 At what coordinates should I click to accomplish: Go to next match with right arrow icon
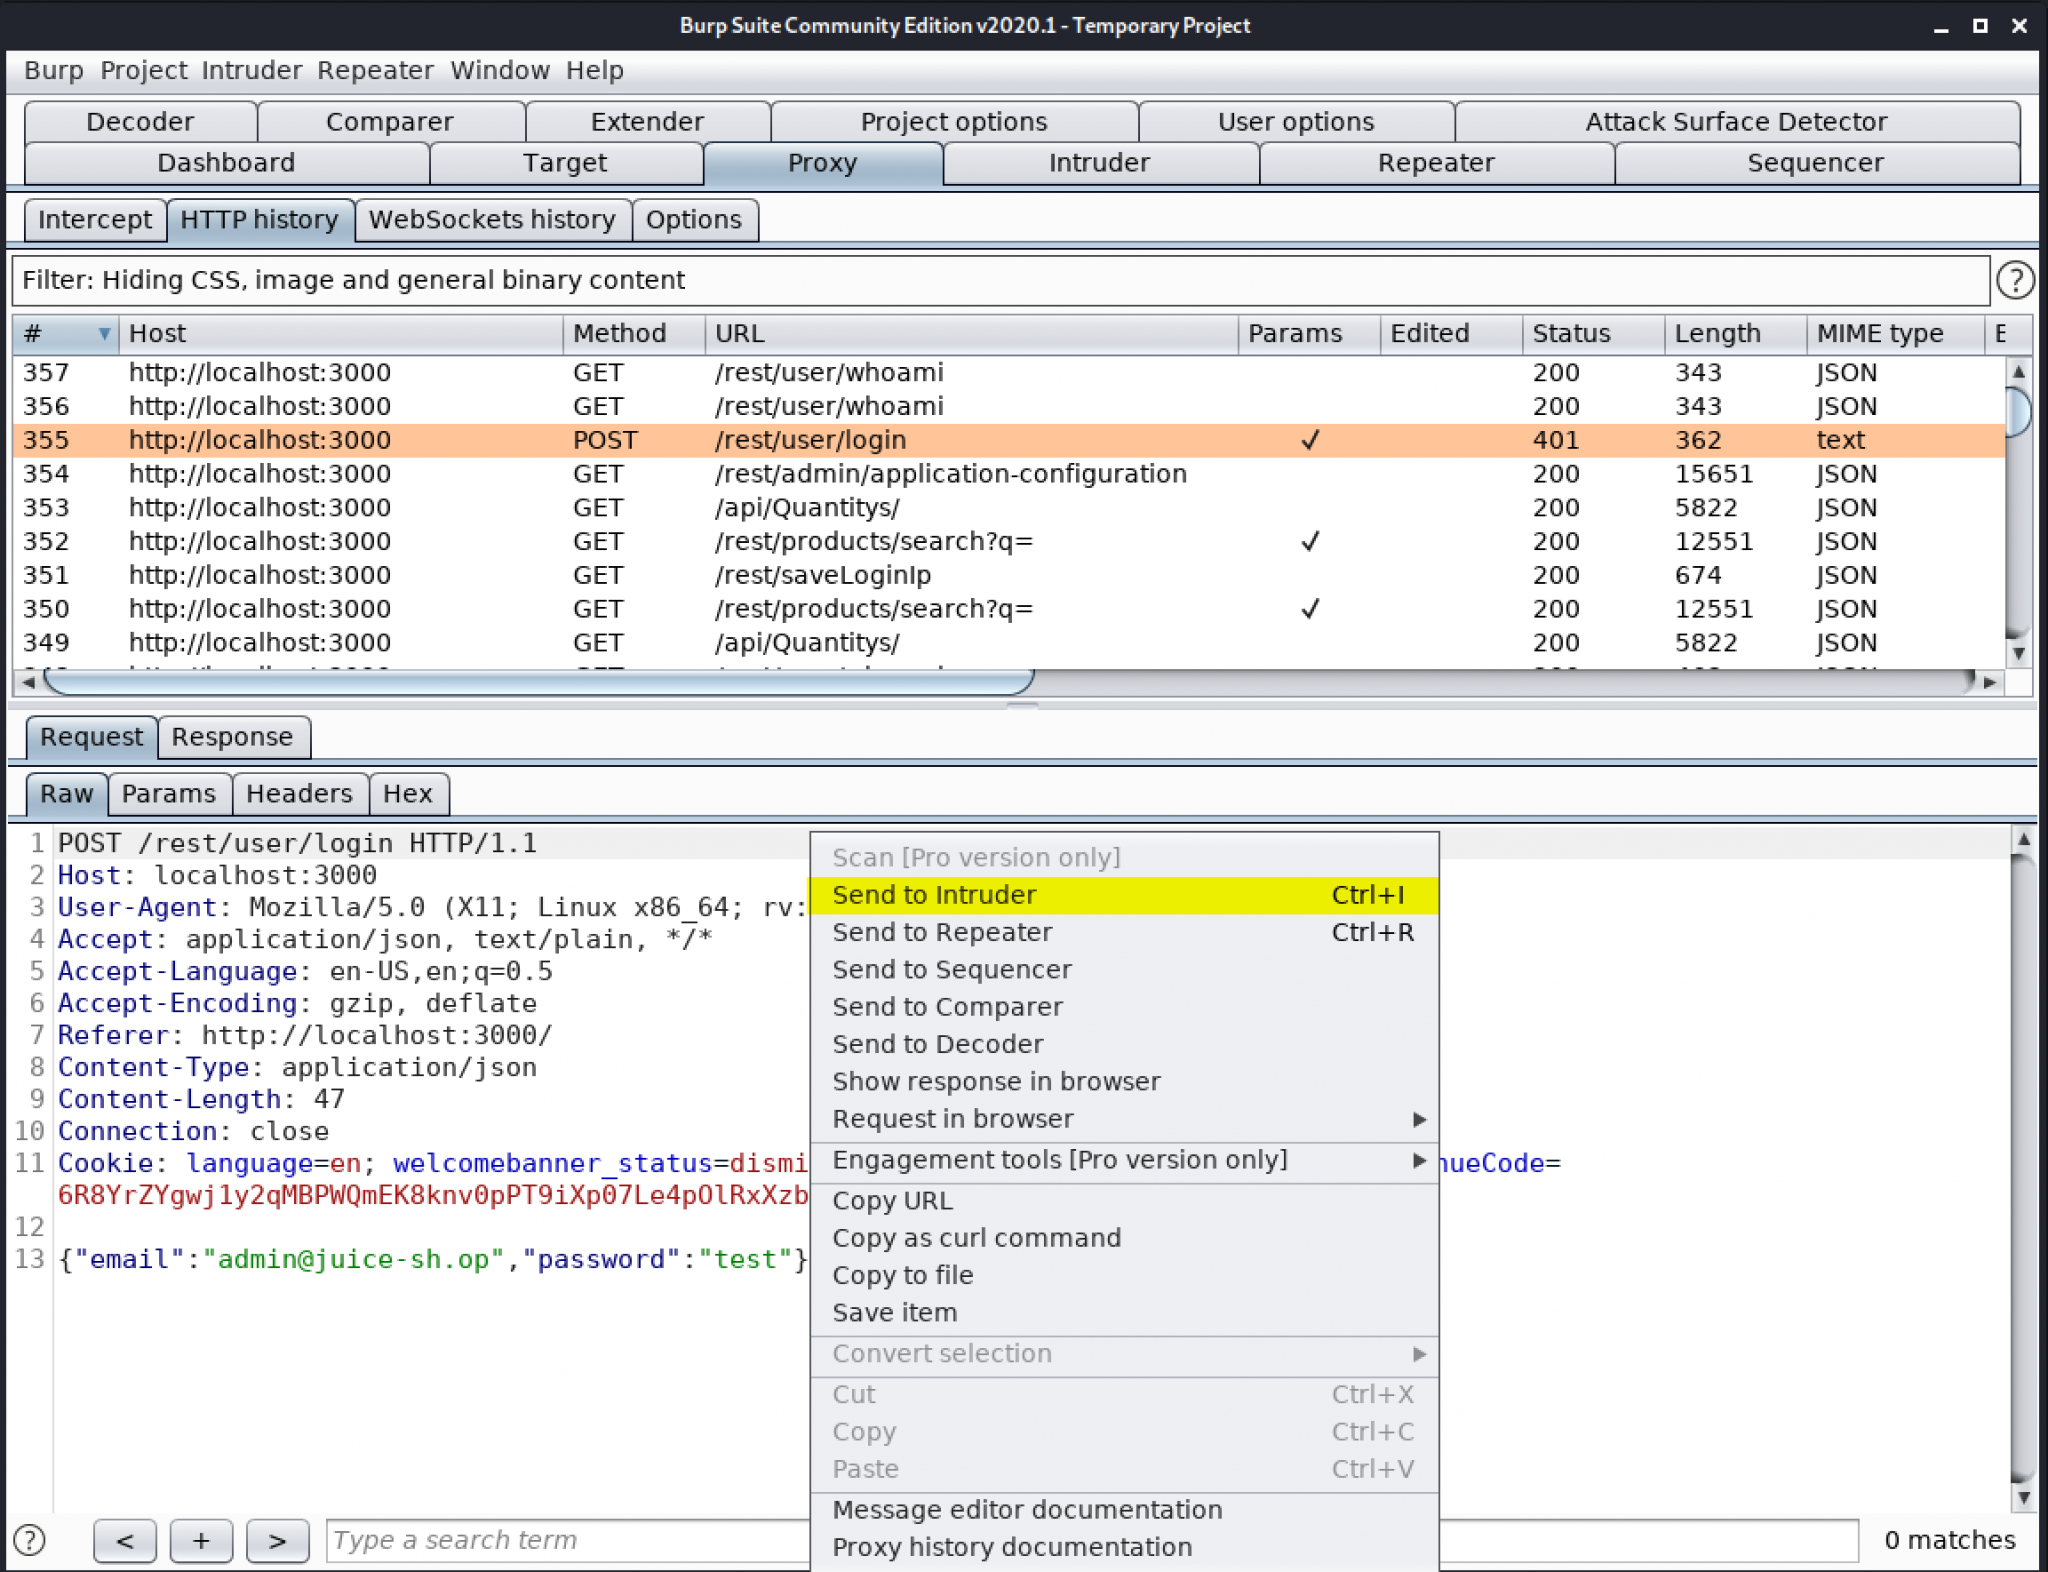tap(278, 1541)
